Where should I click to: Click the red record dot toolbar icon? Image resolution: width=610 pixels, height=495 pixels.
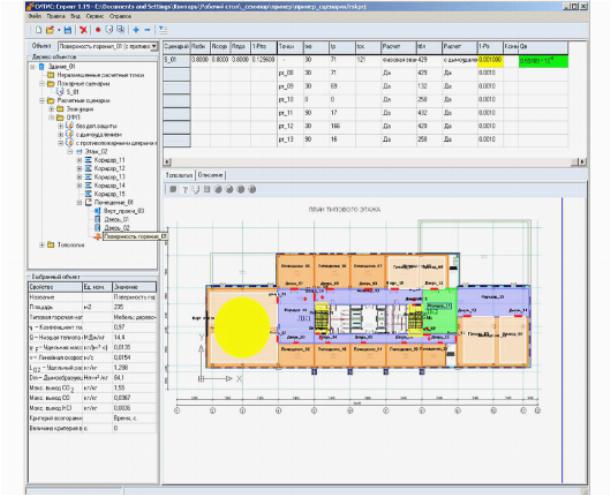click(95, 31)
